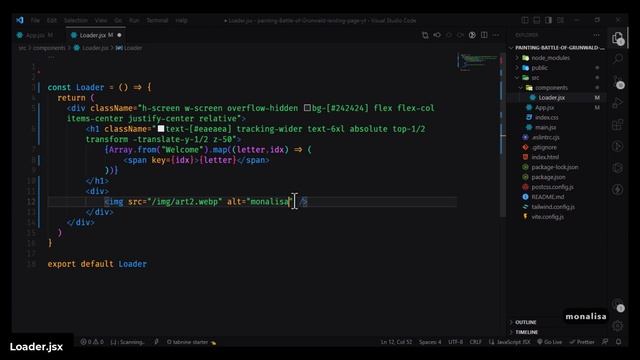Open the Search view in activity bar
The height and width of the screenshot is (360, 640).
[x=618, y=59]
